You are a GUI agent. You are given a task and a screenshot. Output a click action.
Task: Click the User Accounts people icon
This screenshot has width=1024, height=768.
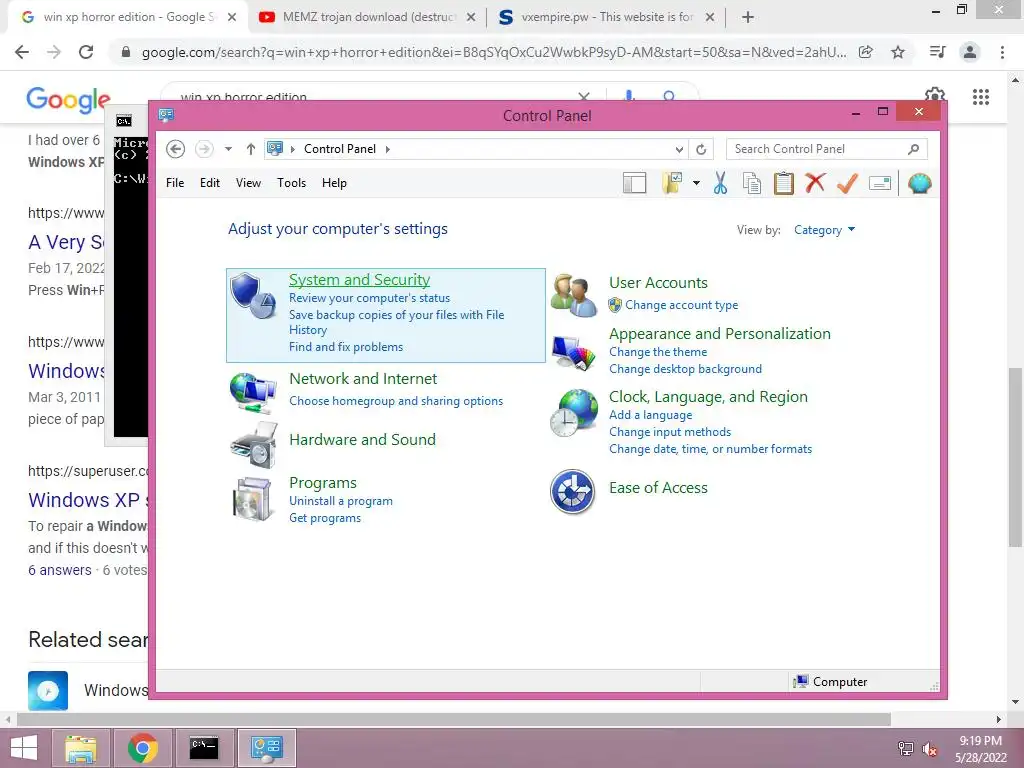573,296
